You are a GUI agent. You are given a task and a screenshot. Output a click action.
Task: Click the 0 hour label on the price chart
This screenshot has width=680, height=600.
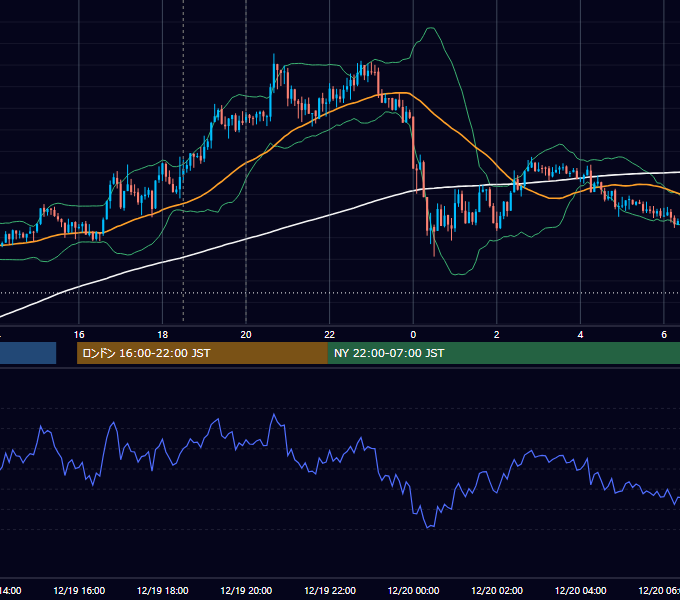(413, 335)
